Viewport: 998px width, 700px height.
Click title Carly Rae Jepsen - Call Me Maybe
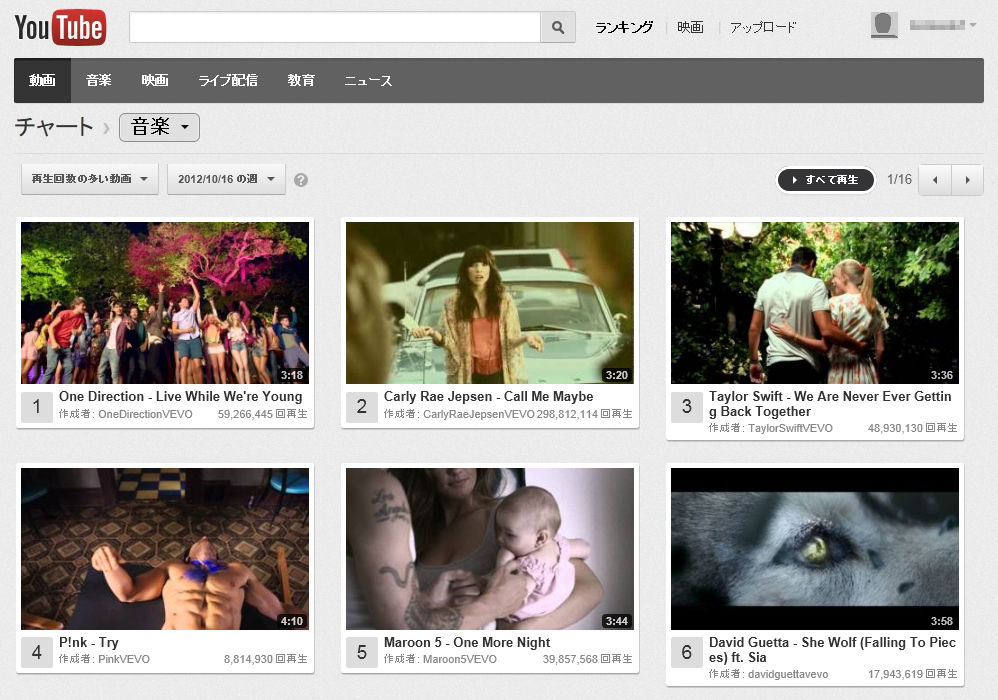[x=488, y=396]
